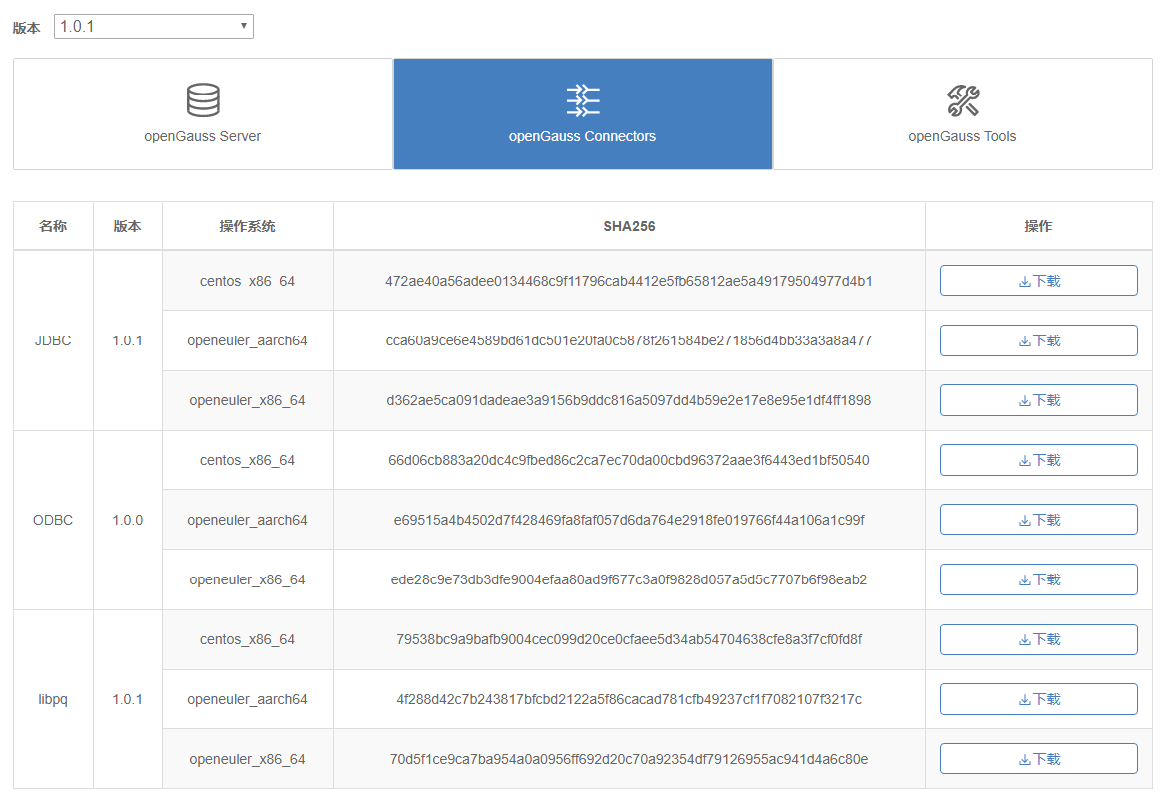Select JDBC's openeuler_x86_64 OS cell
Image resolution: width=1174 pixels, height=792 pixels.
pos(248,400)
